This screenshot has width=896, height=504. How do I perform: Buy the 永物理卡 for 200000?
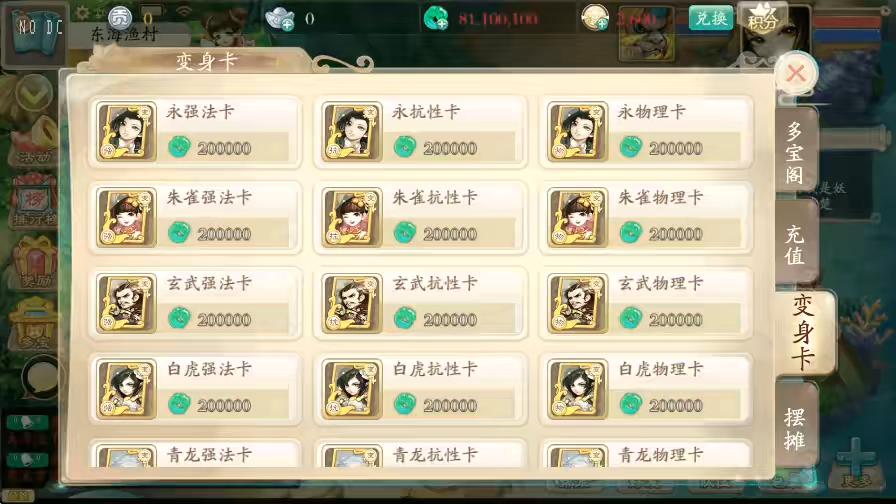646,132
